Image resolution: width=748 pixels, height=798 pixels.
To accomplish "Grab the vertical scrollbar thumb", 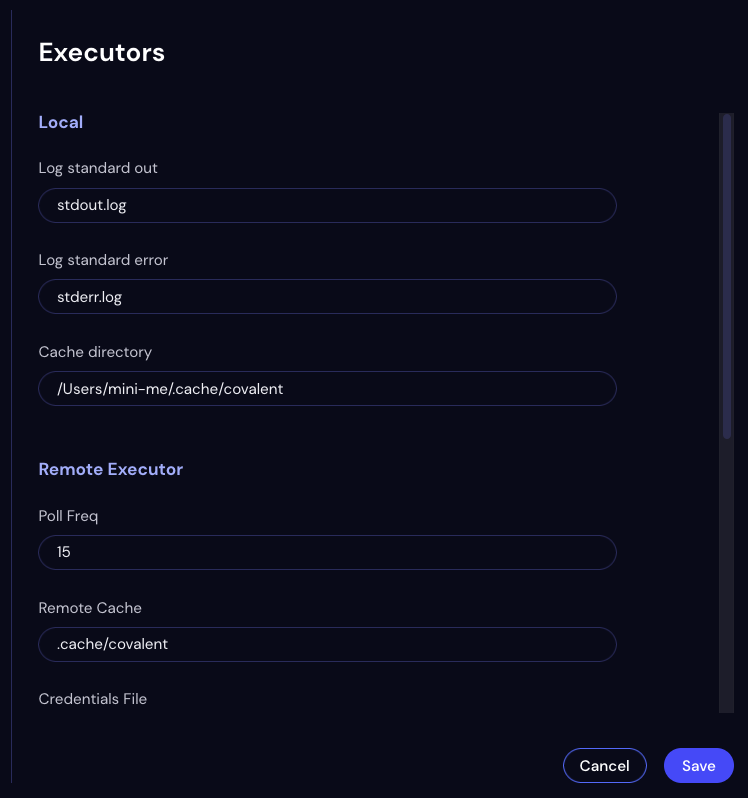I will click(727, 276).
